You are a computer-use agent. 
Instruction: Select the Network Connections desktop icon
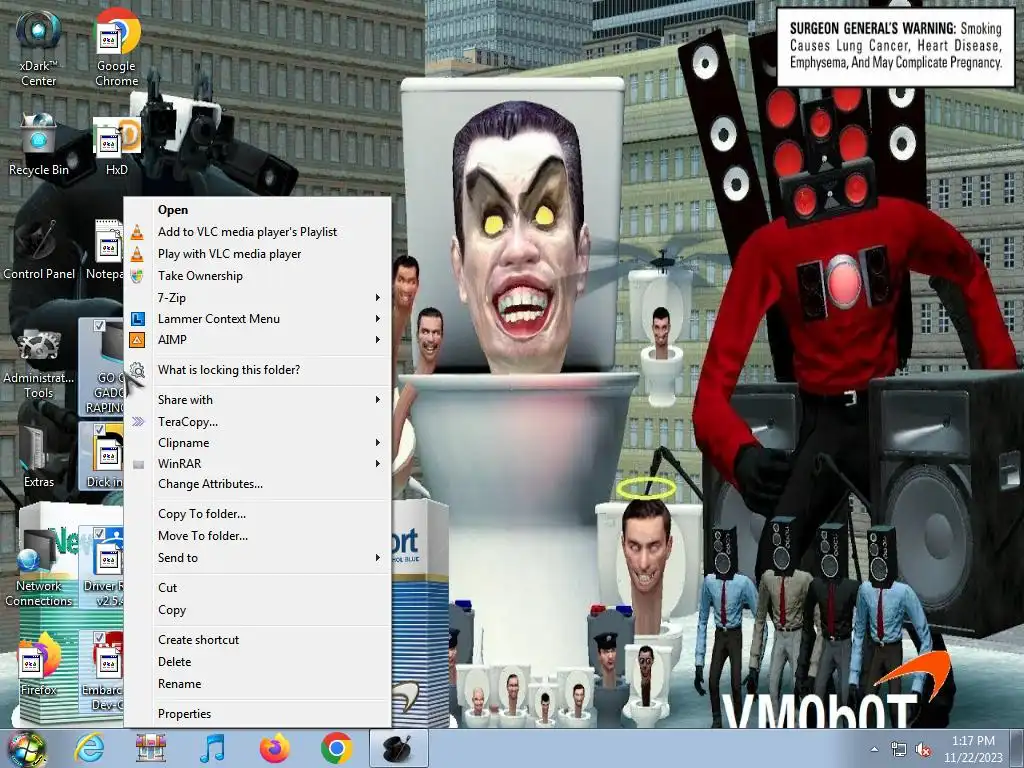[x=39, y=566]
